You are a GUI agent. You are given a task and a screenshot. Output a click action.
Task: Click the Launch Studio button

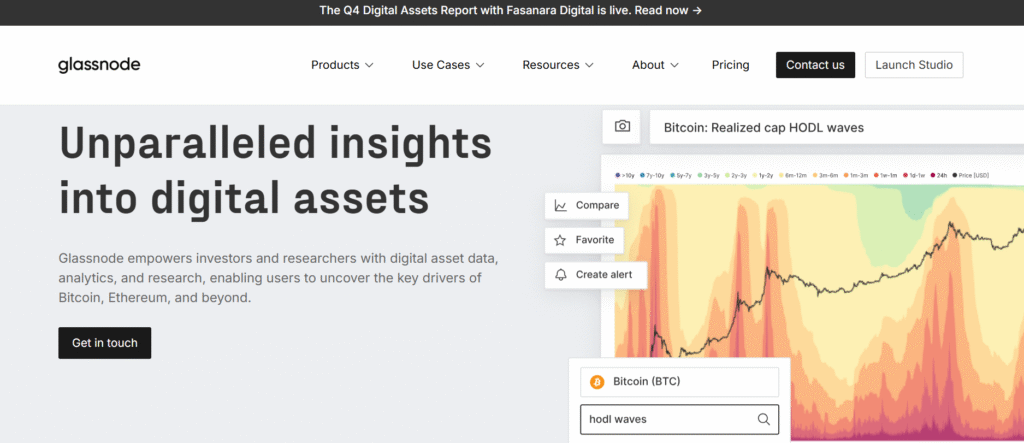914,65
